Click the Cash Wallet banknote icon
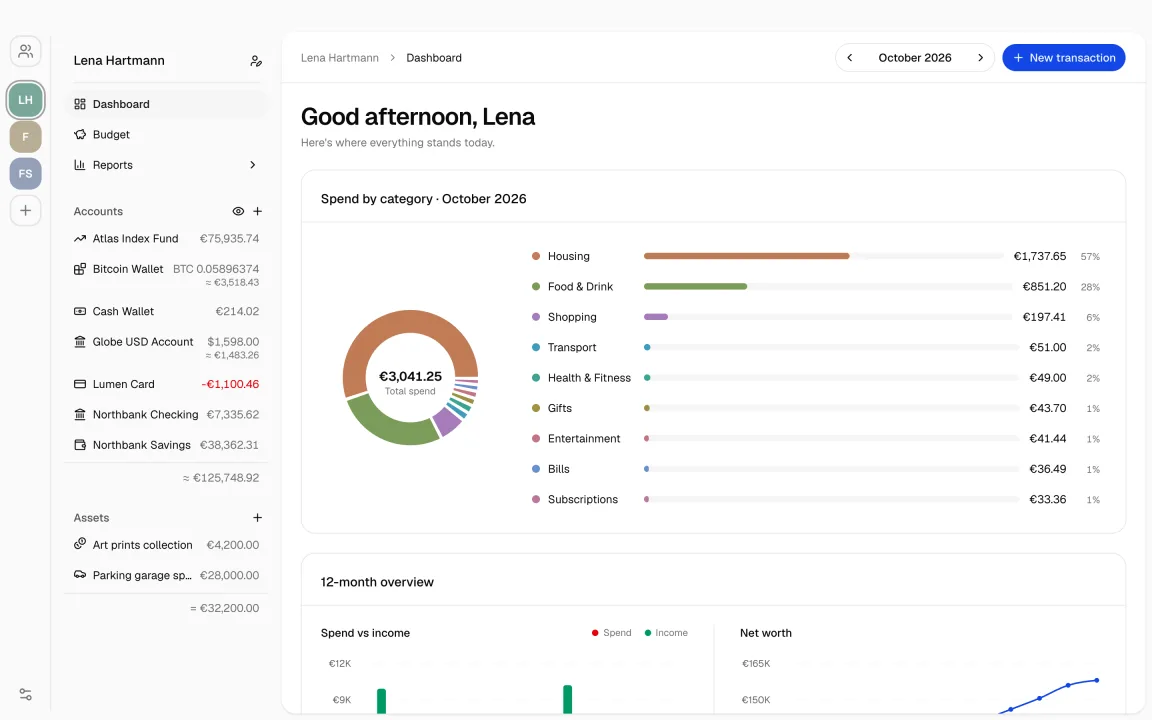 [80, 312]
